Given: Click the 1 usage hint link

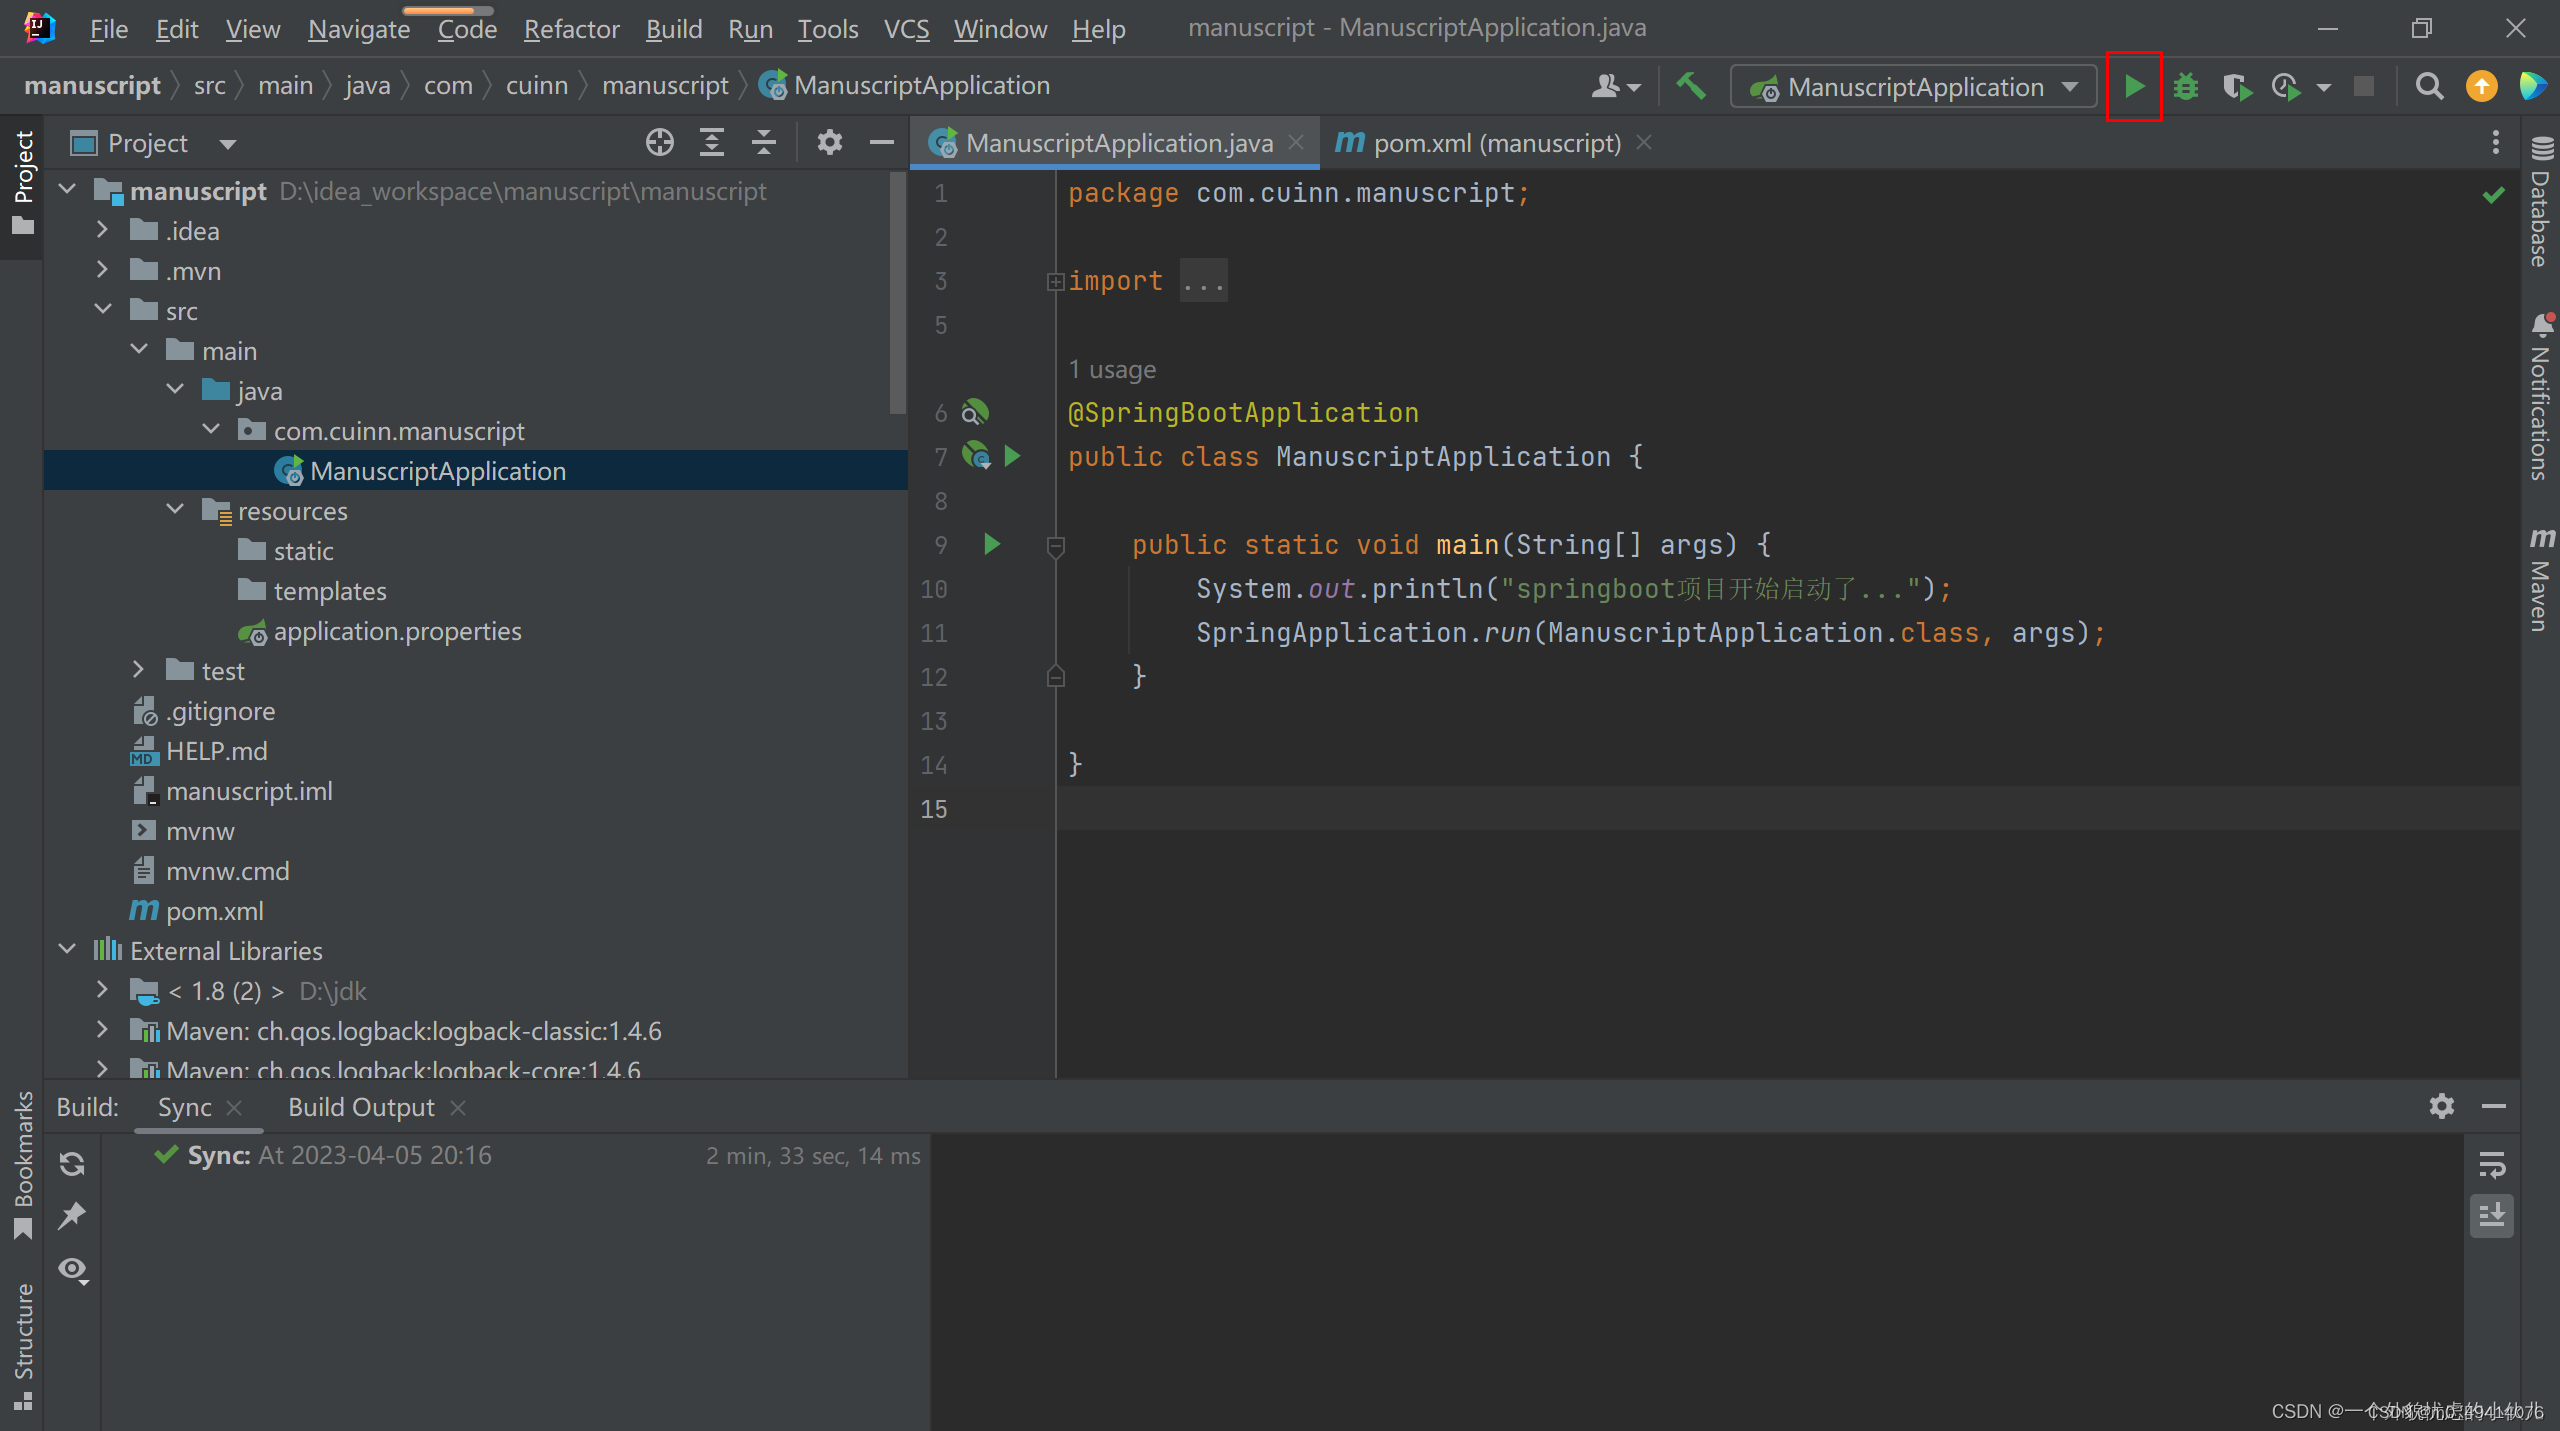Looking at the screenshot, I should point(1112,369).
